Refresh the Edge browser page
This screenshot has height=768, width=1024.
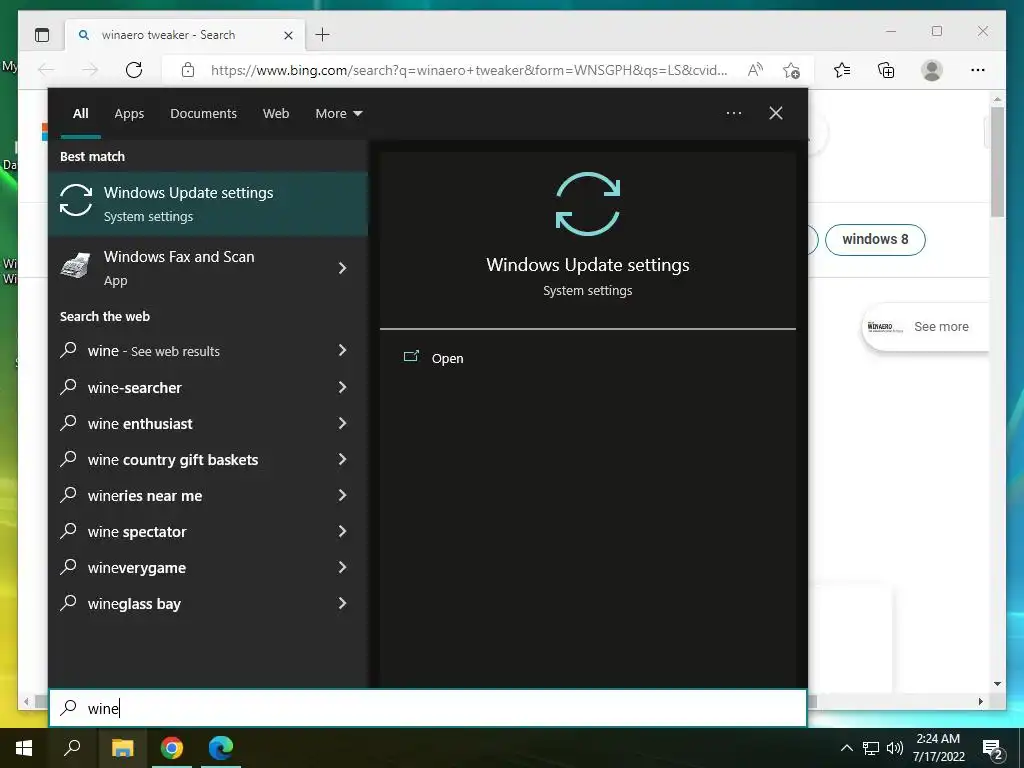(134, 70)
